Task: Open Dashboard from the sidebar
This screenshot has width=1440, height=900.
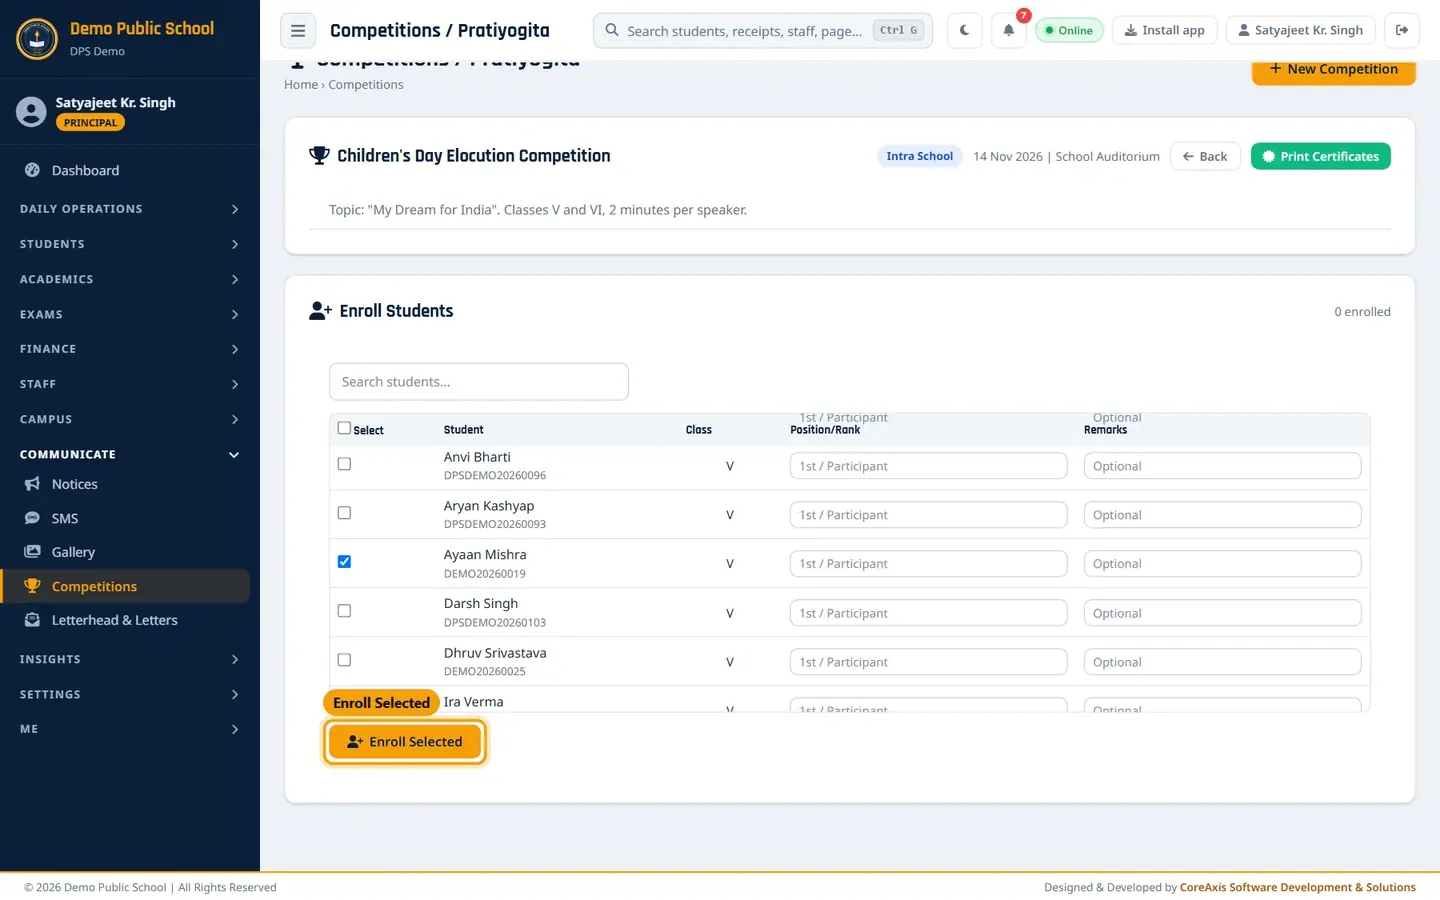Action: [x=125, y=170]
